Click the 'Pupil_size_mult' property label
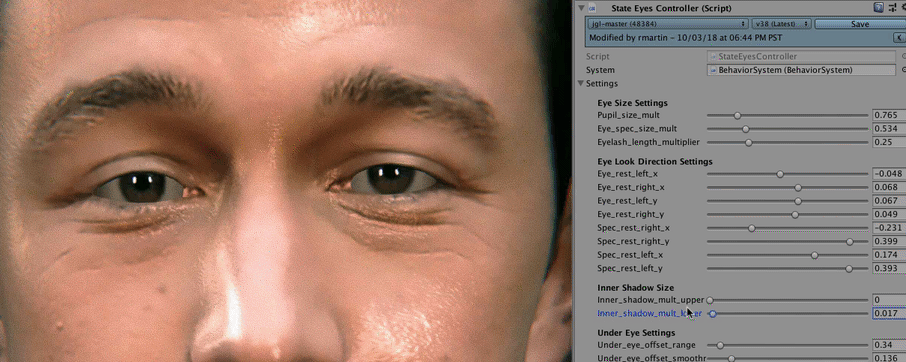Image resolution: width=906 pixels, height=362 pixels. (628, 115)
